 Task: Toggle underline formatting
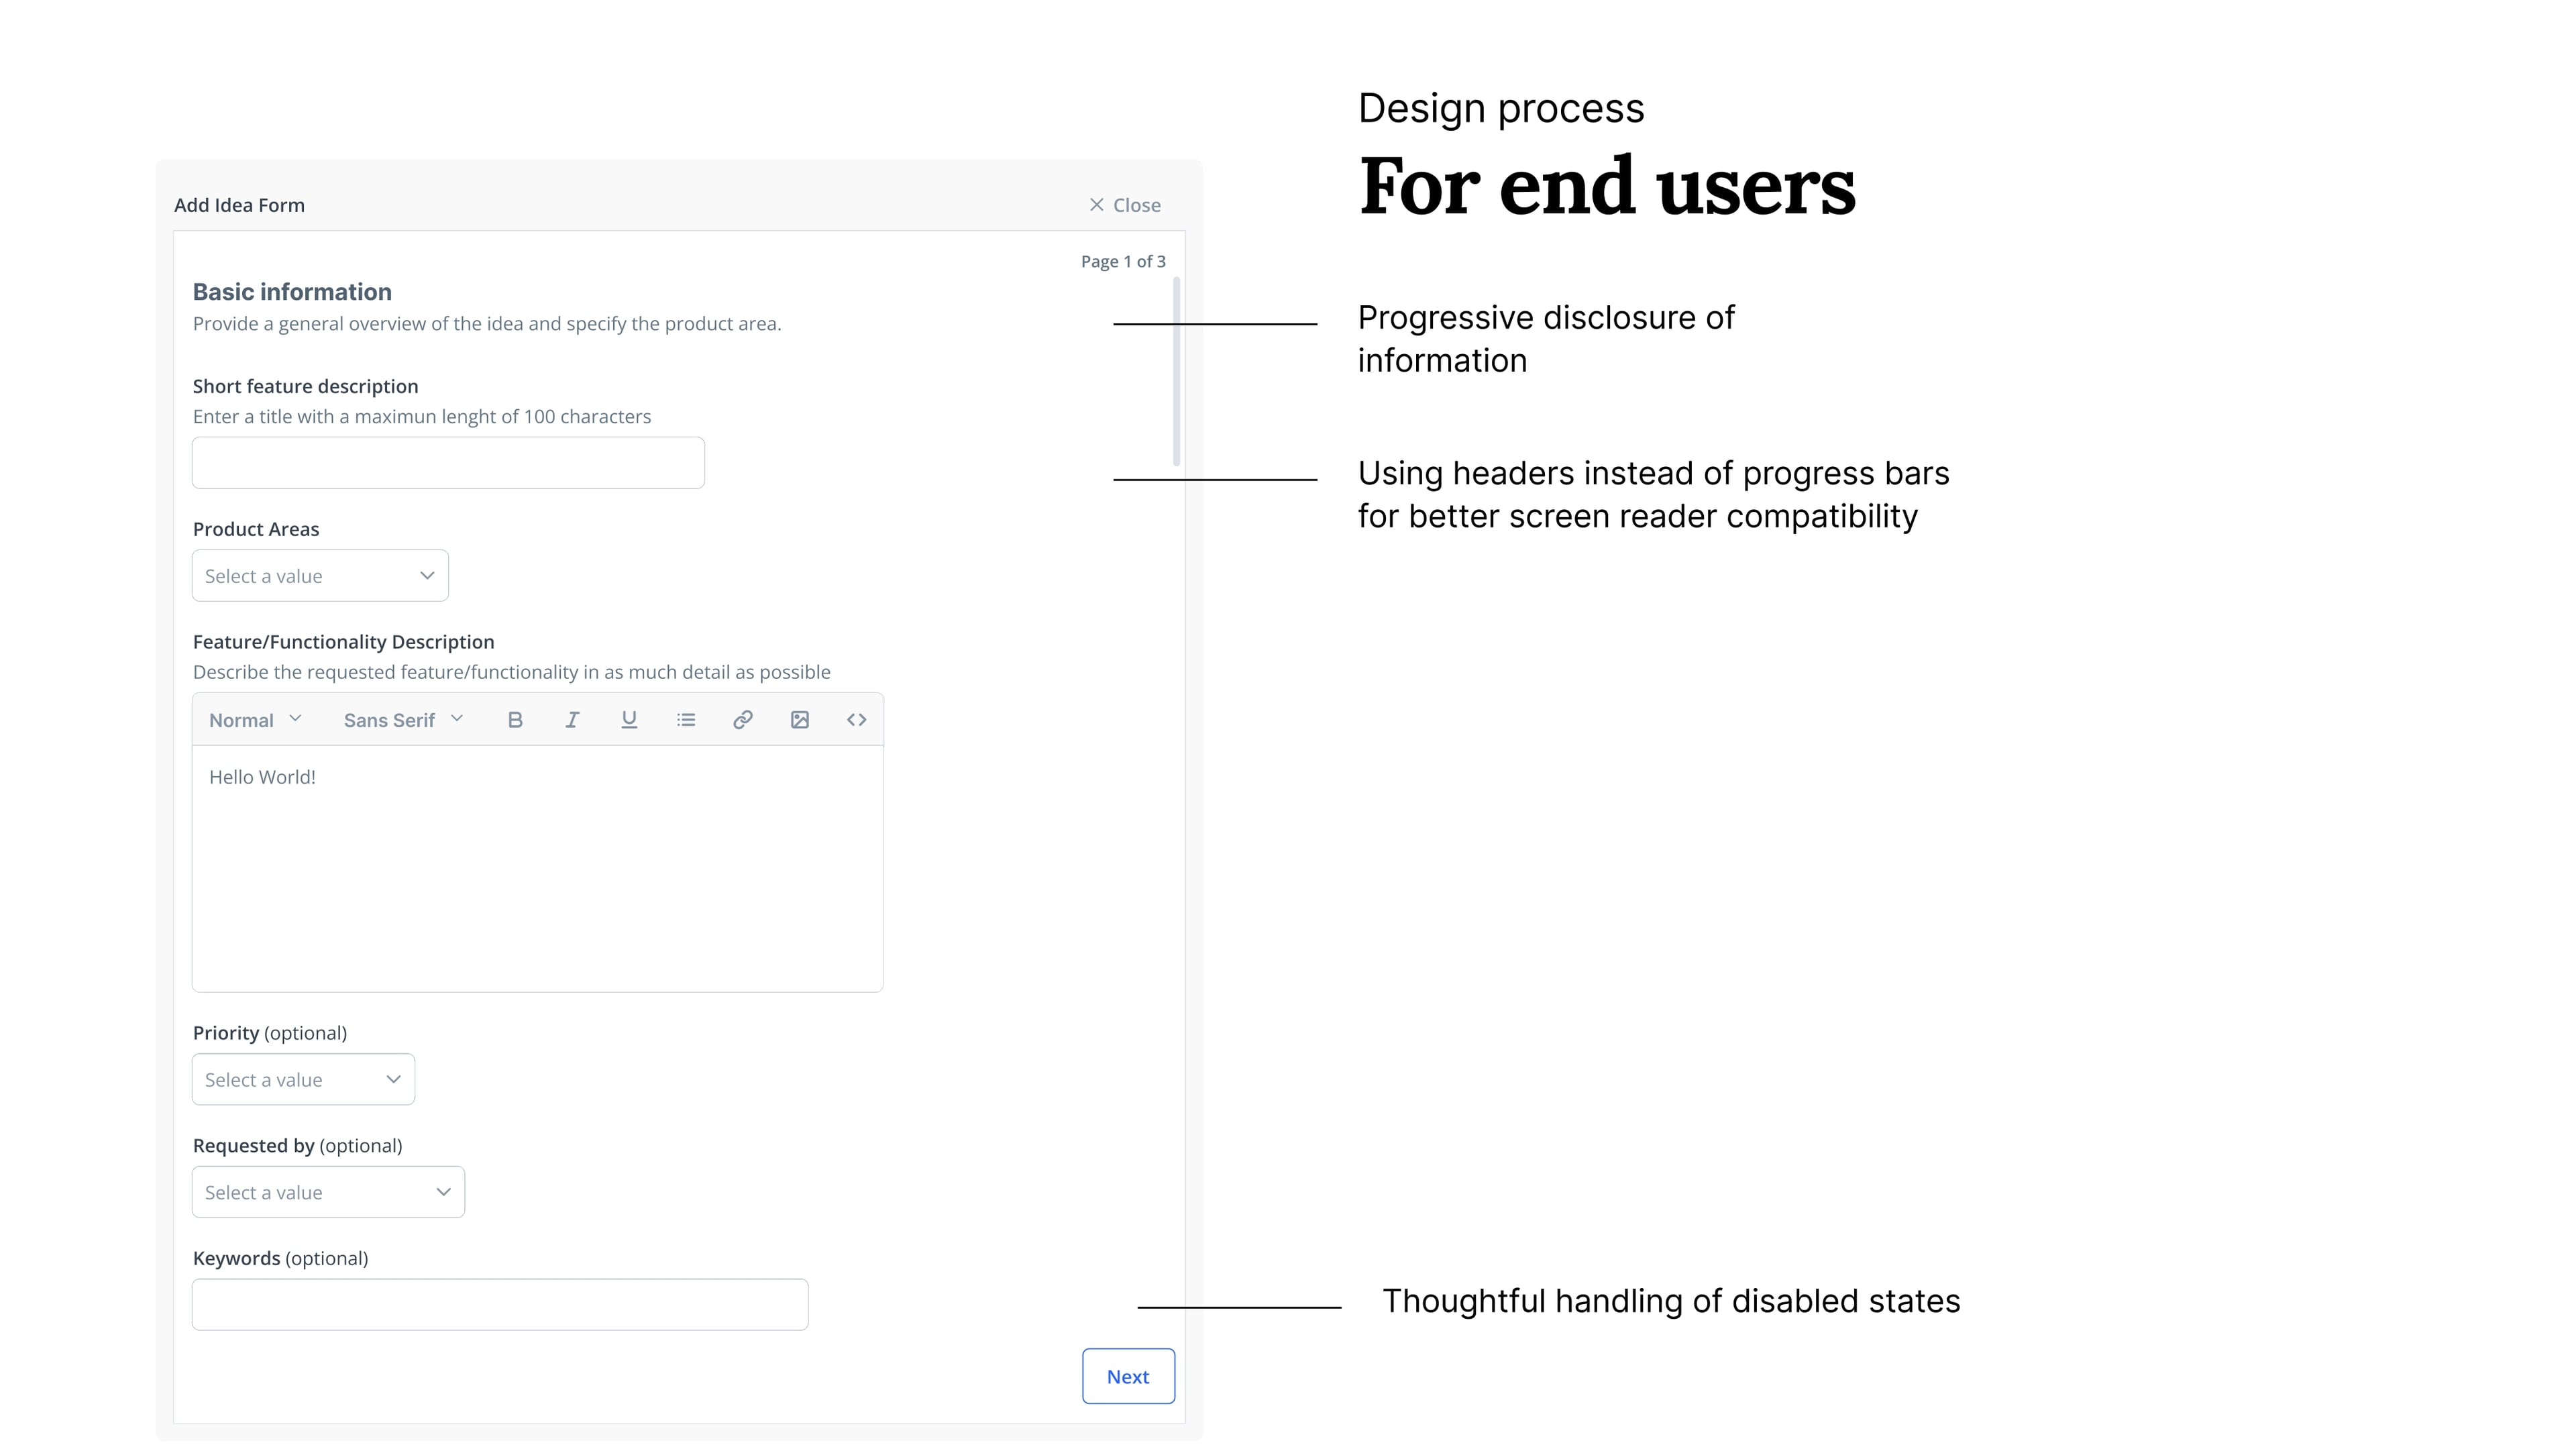click(x=629, y=719)
